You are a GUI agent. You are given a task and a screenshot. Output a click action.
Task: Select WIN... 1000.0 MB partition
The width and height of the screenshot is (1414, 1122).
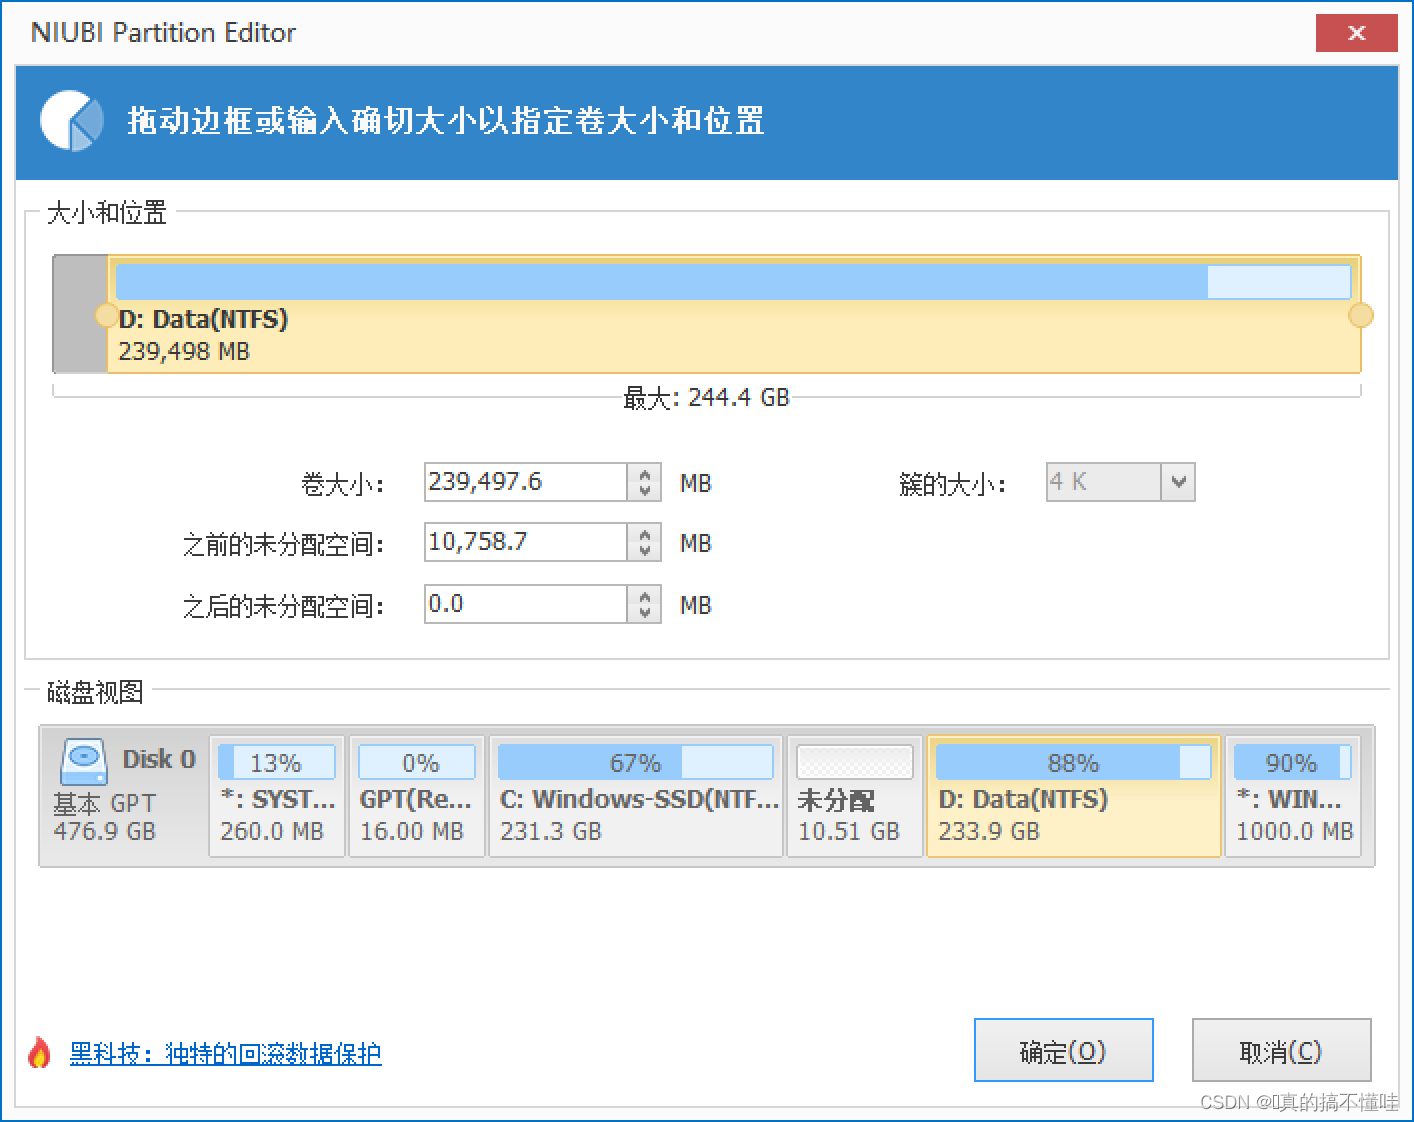(1293, 797)
